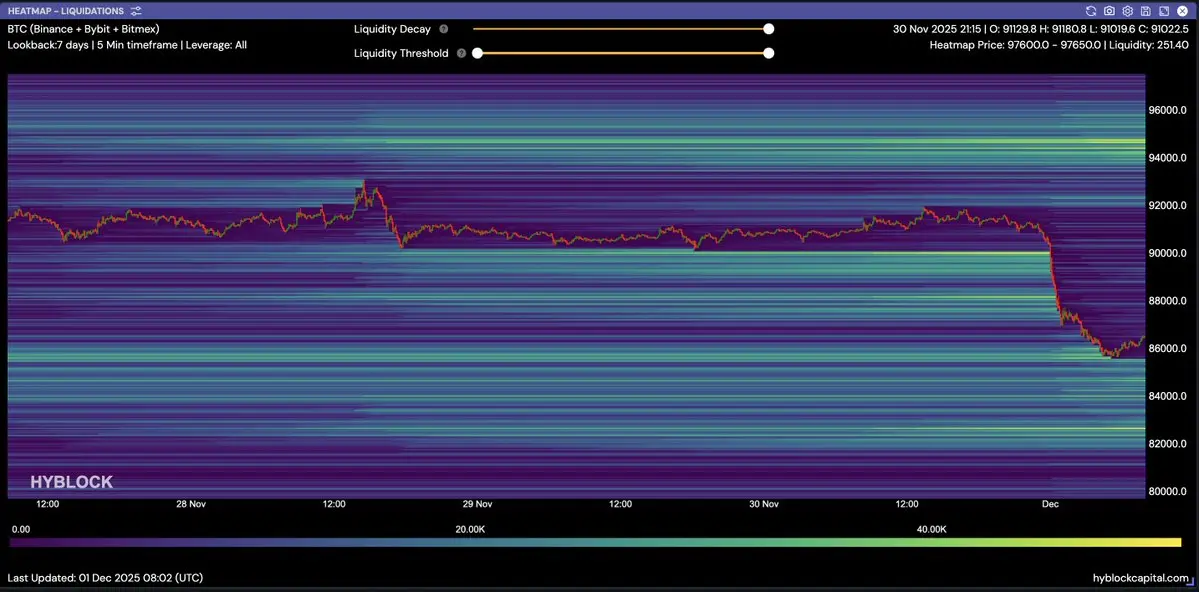Screen dimensions: 1199x592
Task: Click the 80000.0 price axis label
Action: coord(1167,491)
